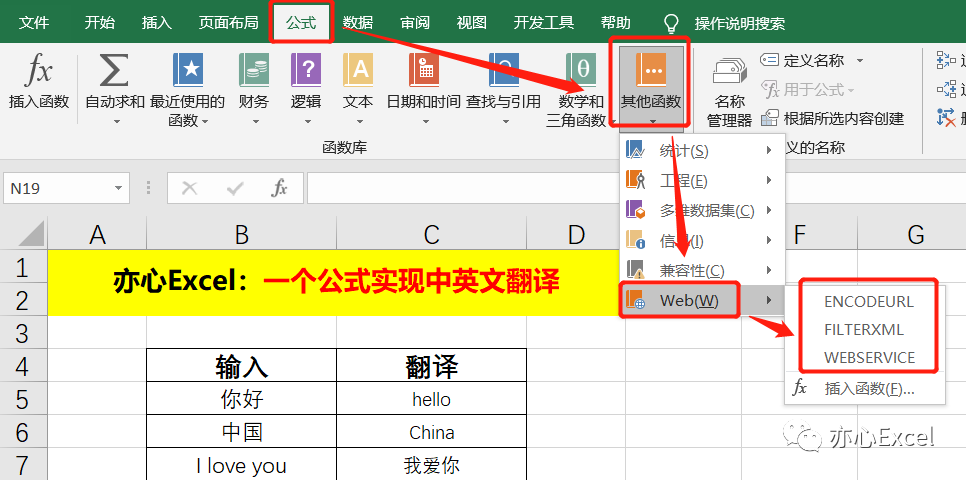Screen dimensions: 966x480
Task: Open the Compatibility (兼容性) submenu
Action: point(702,270)
